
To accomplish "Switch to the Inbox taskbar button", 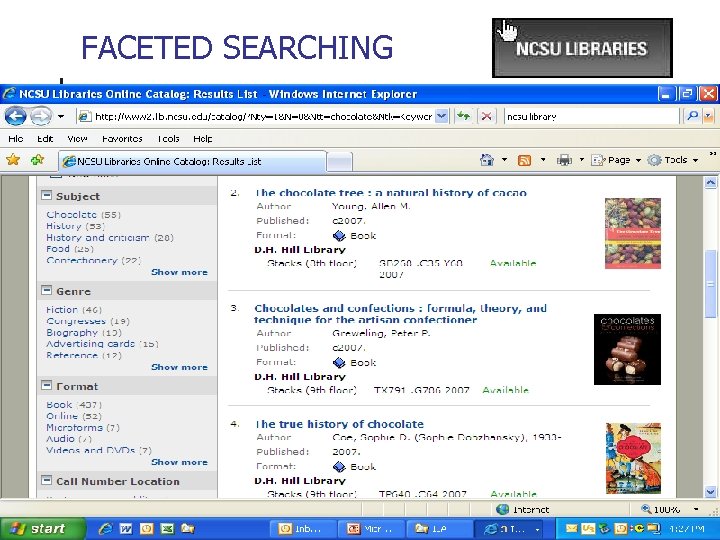I will coord(302,529).
